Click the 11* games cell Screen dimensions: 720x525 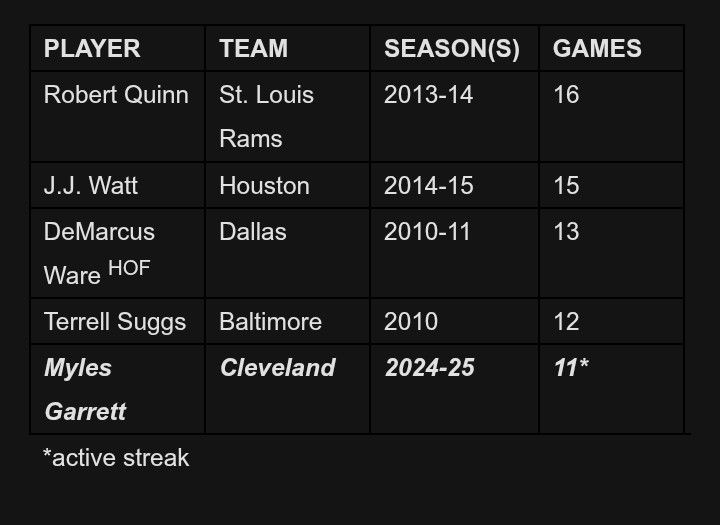click(611, 389)
